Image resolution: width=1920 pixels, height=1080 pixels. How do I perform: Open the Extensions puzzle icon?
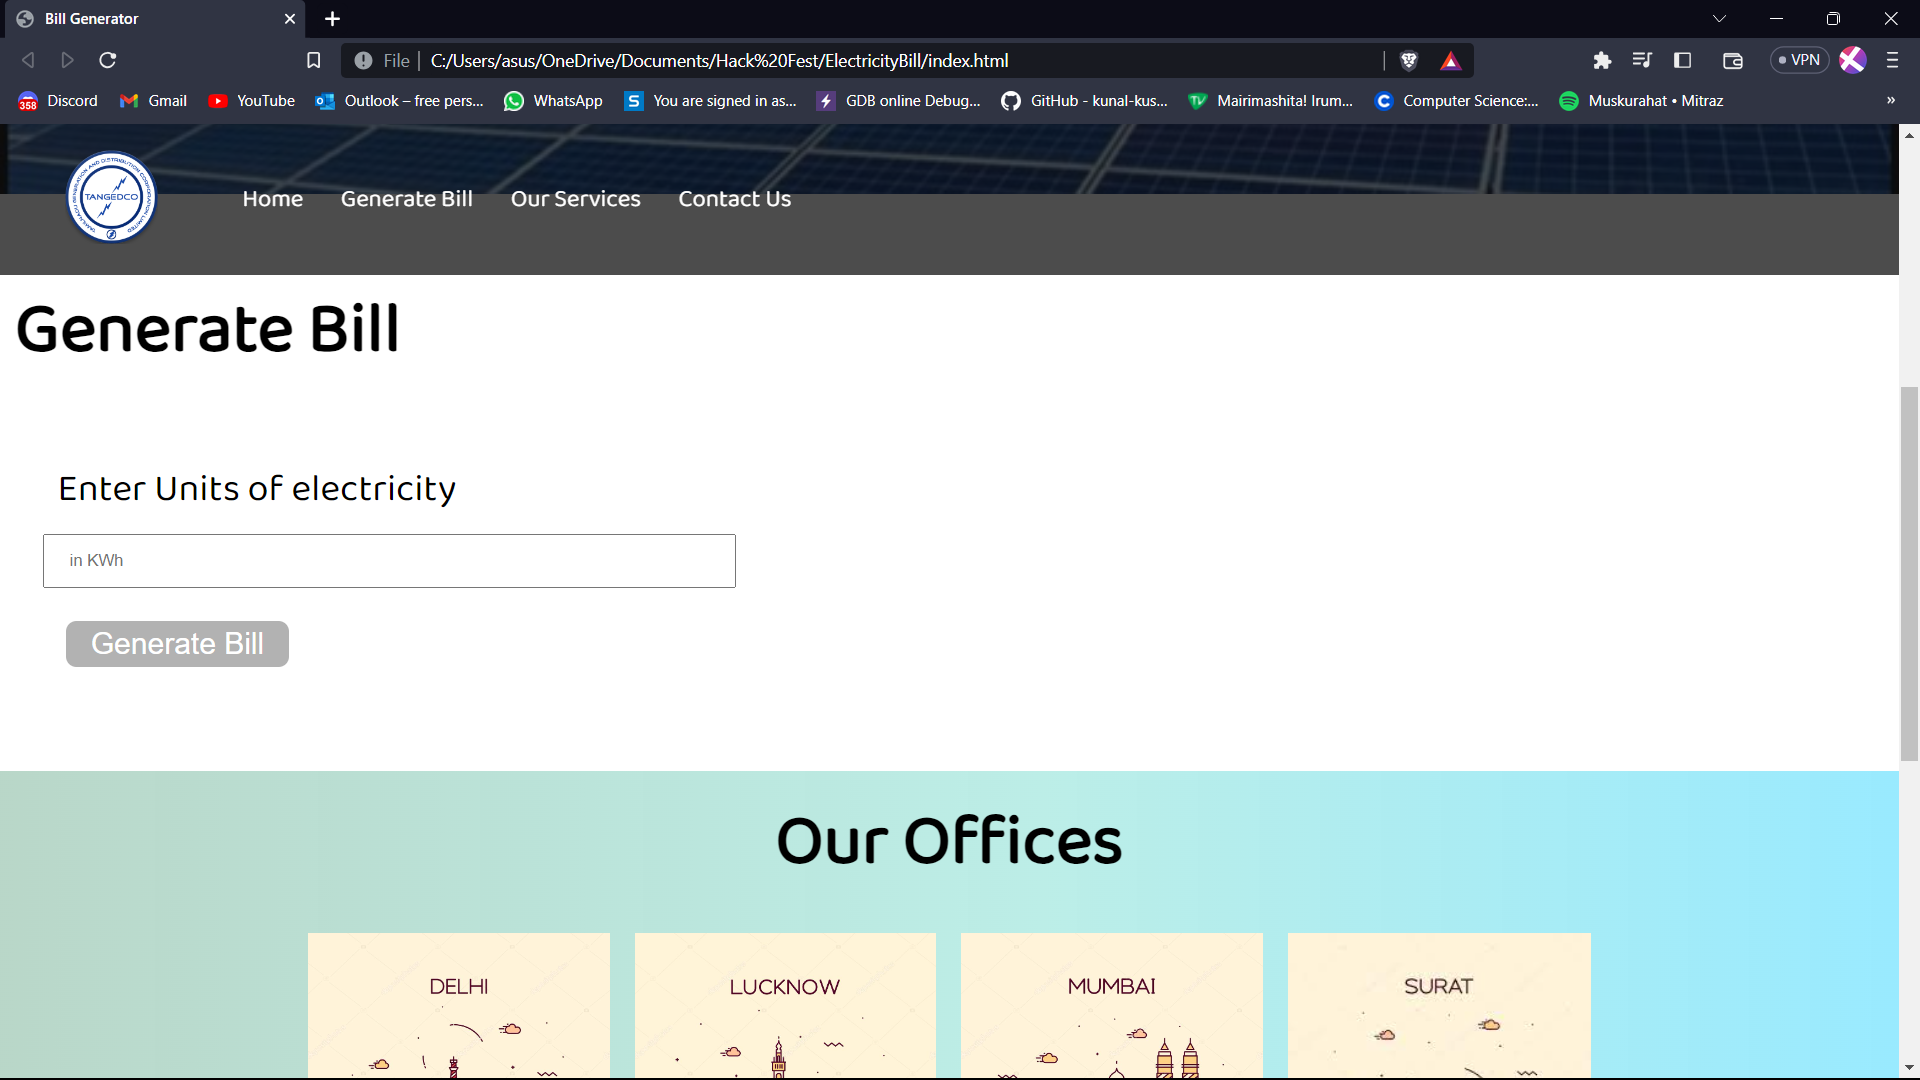1602,61
